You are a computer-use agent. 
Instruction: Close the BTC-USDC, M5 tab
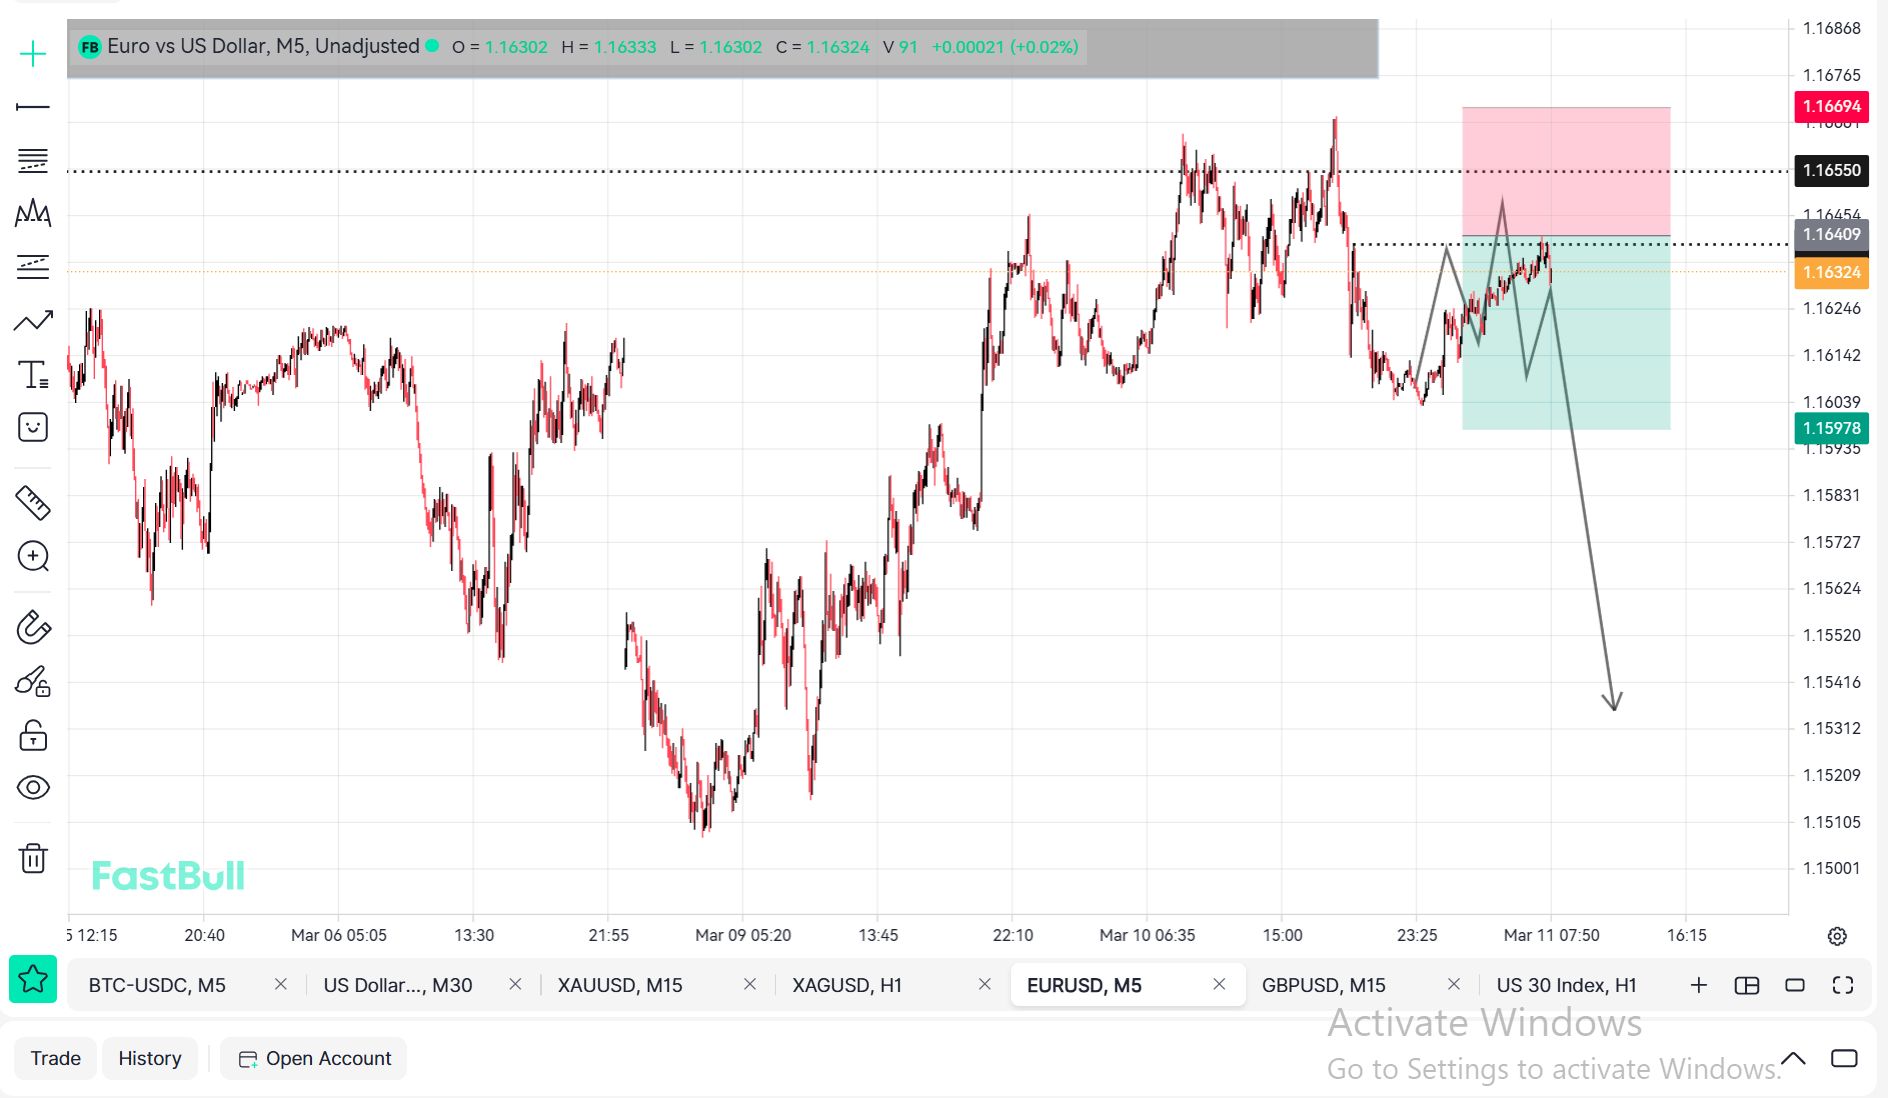[281, 985]
